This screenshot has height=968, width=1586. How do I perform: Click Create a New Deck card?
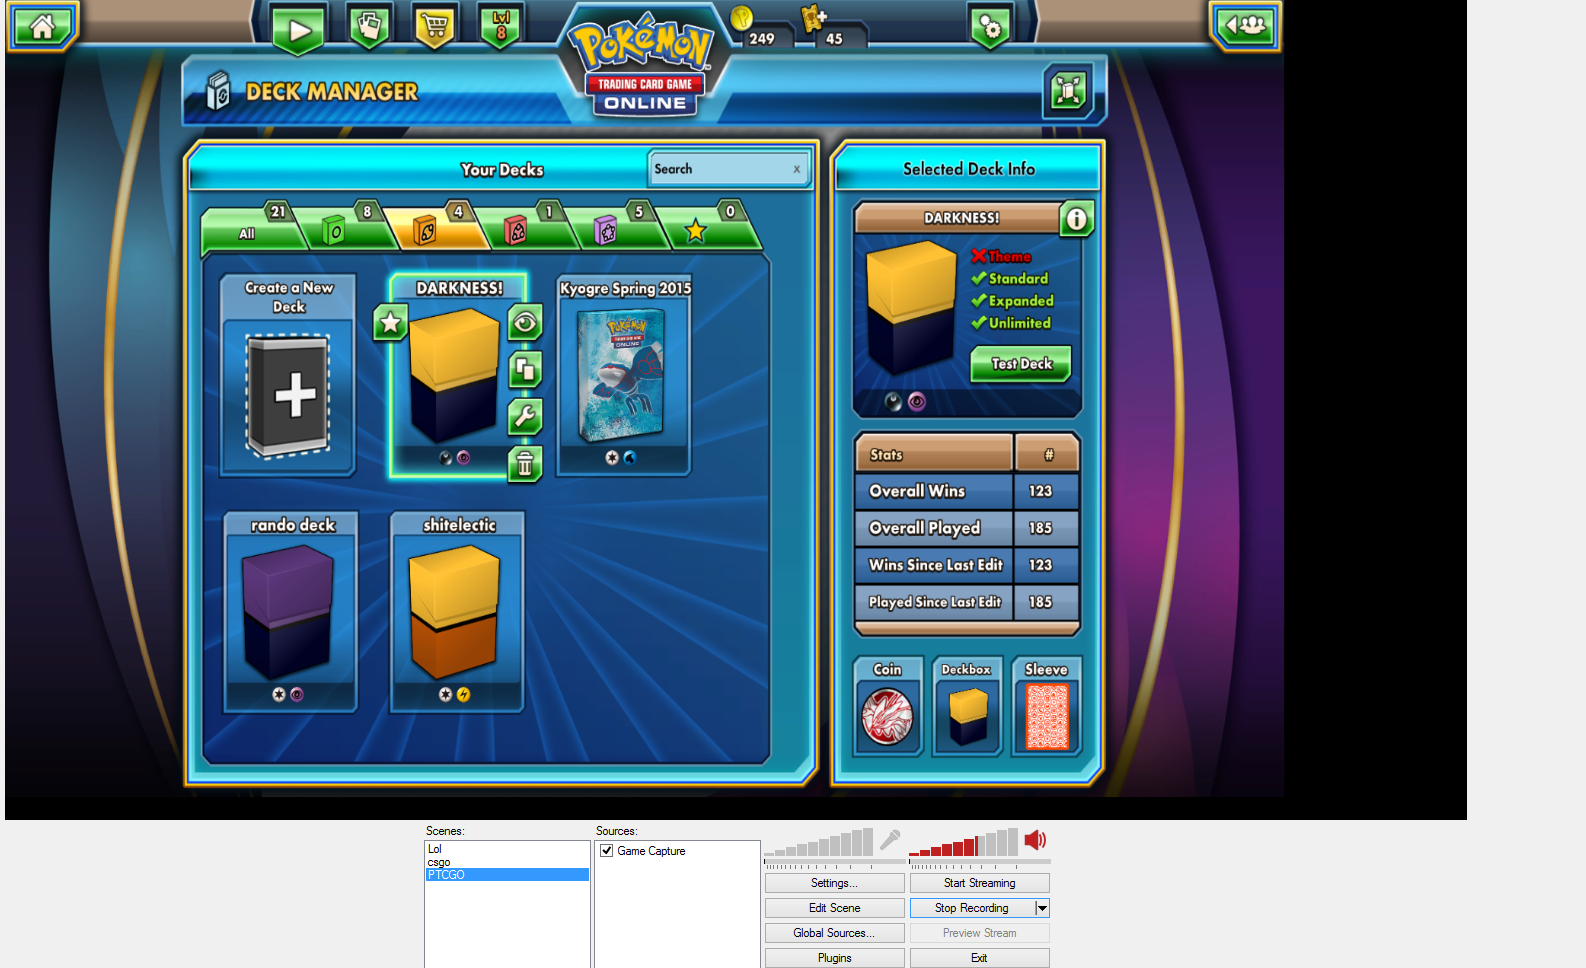(x=289, y=374)
